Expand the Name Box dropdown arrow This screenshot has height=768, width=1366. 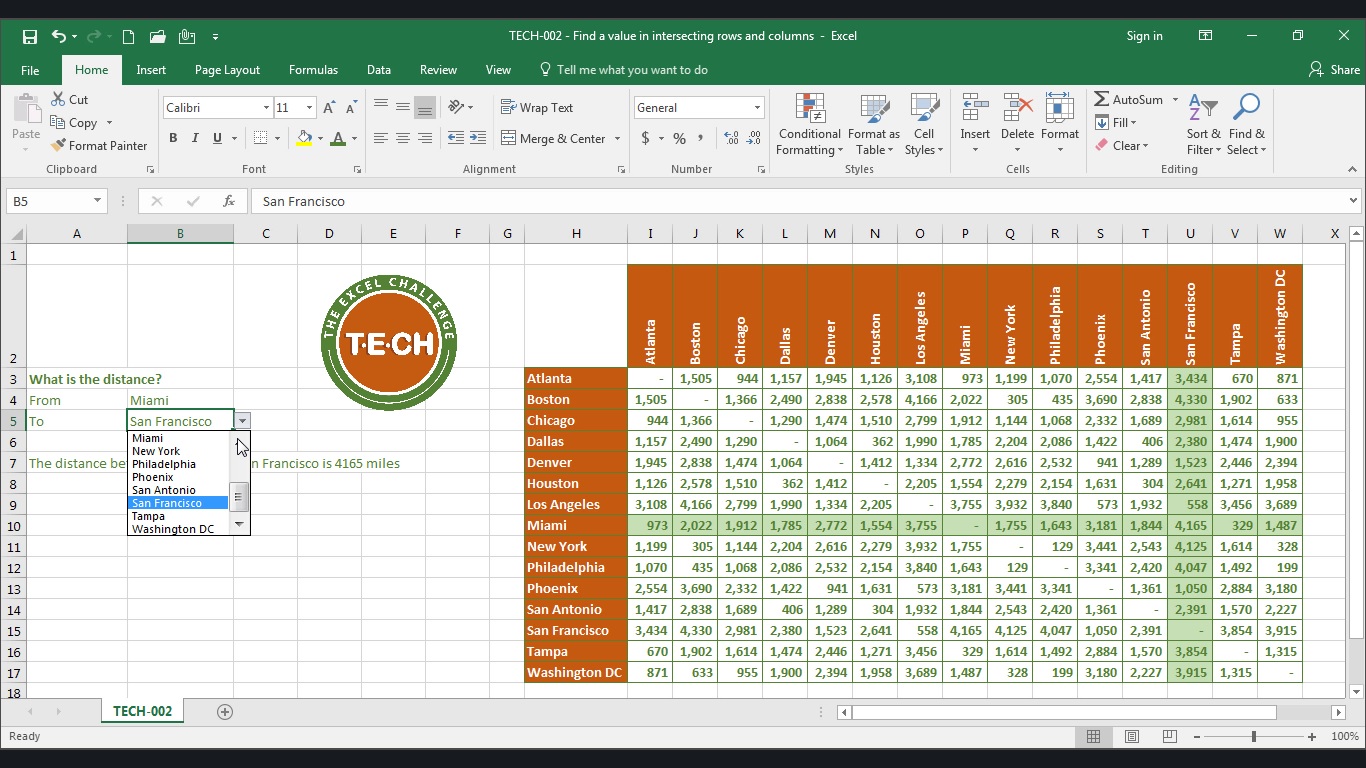click(x=97, y=201)
